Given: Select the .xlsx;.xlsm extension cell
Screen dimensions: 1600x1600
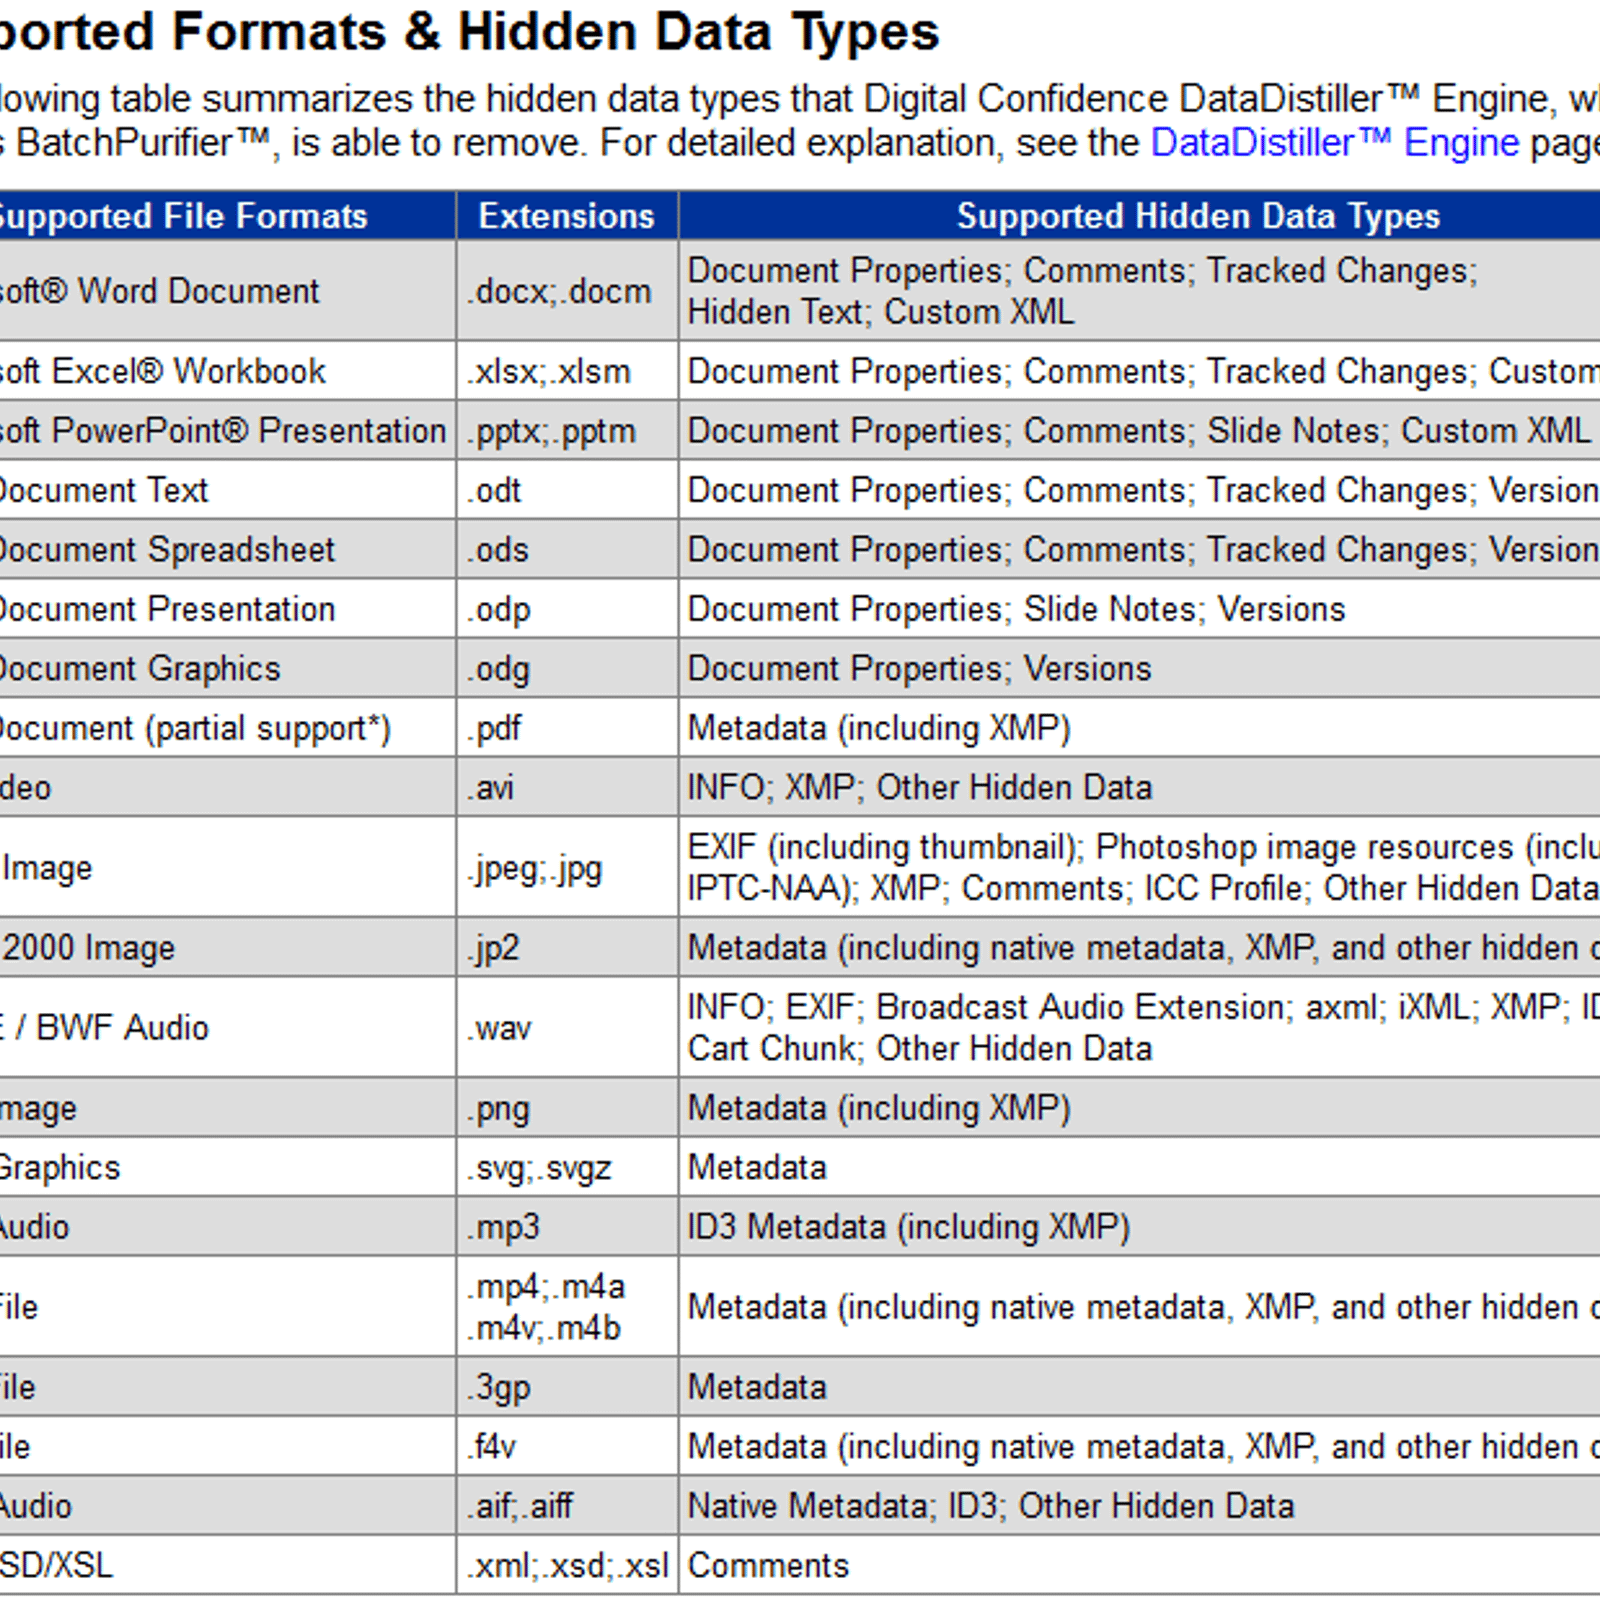Looking at the screenshot, I should click(567, 371).
